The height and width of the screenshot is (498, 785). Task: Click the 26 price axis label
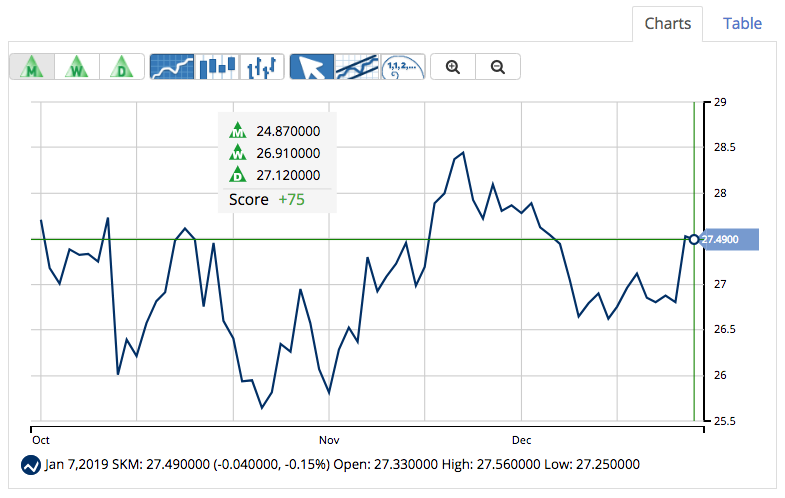point(720,375)
